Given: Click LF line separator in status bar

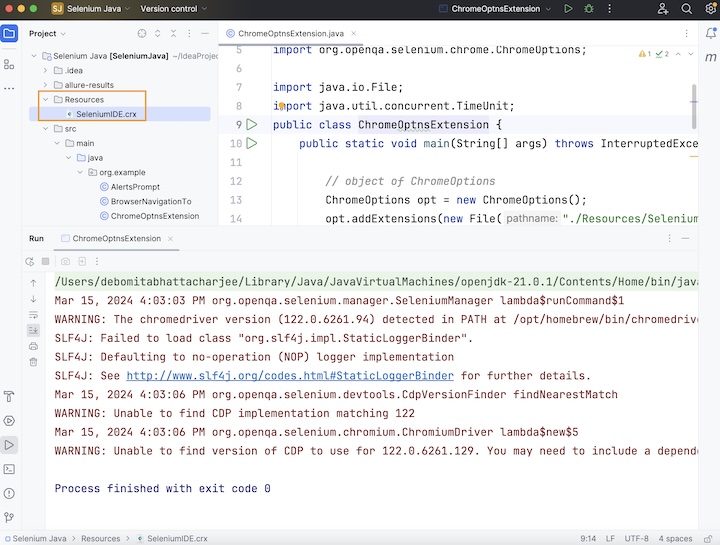Looking at the screenshot, I should (610, 539).
